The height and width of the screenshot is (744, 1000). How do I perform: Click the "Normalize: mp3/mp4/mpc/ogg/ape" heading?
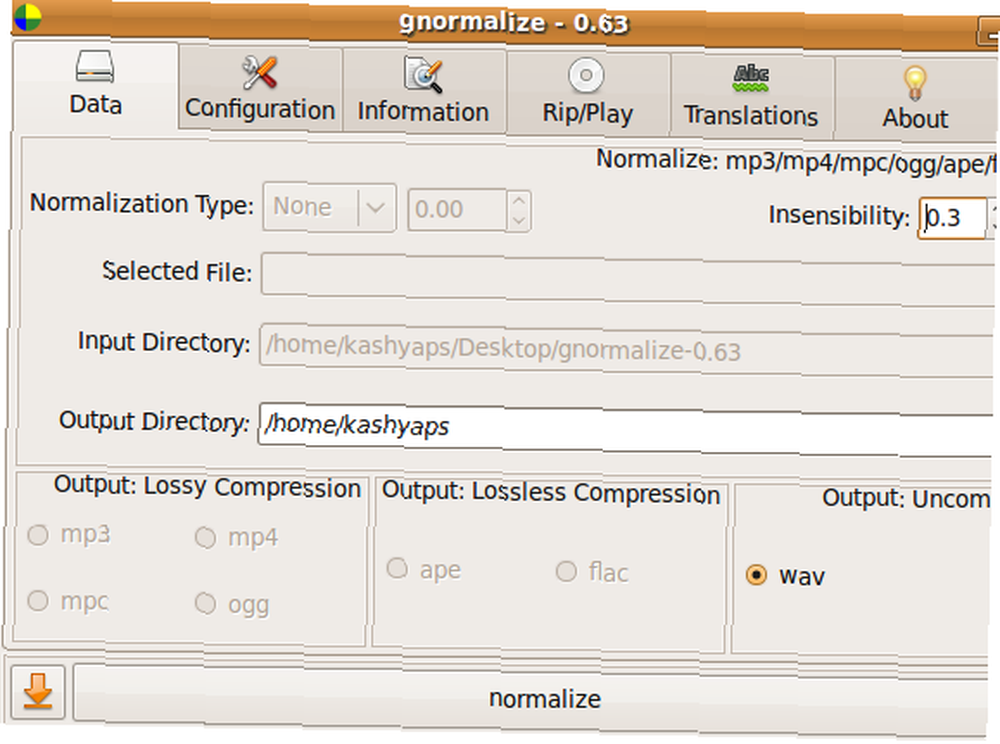point(796,161)
